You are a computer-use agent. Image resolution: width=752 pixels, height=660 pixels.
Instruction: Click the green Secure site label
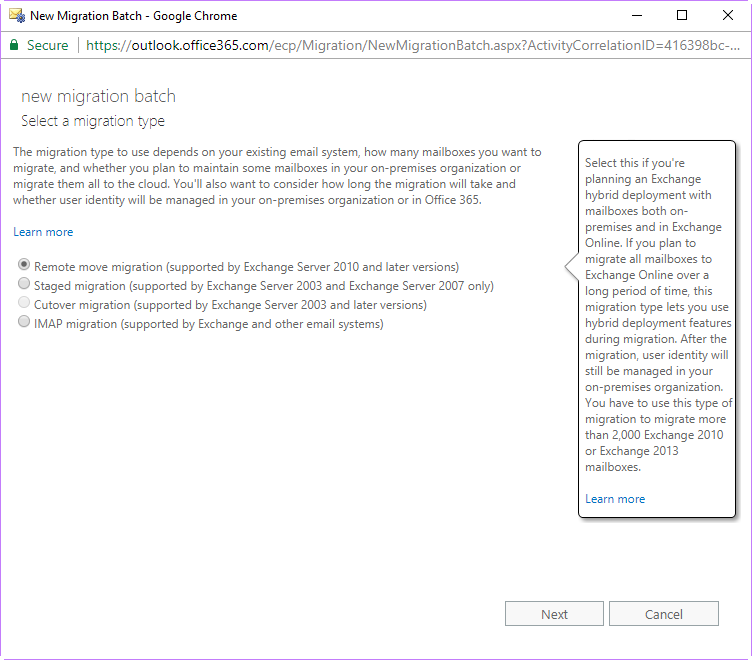[x=47, y=45]
